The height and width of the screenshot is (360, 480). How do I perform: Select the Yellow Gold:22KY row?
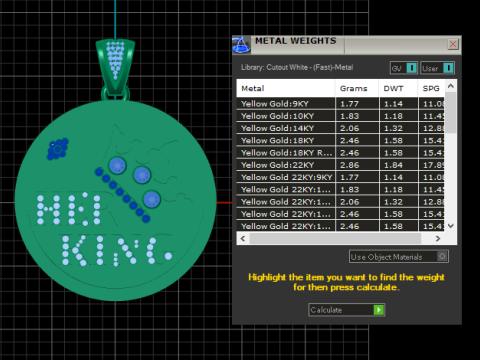[340, 165]
